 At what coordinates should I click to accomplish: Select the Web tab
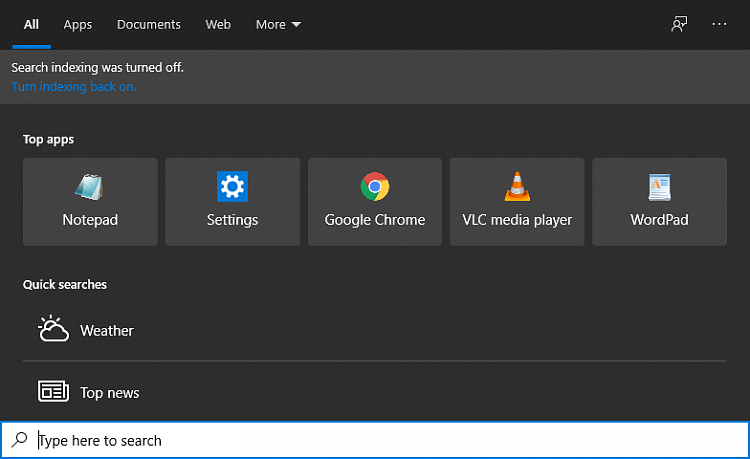tap(218, 24)
